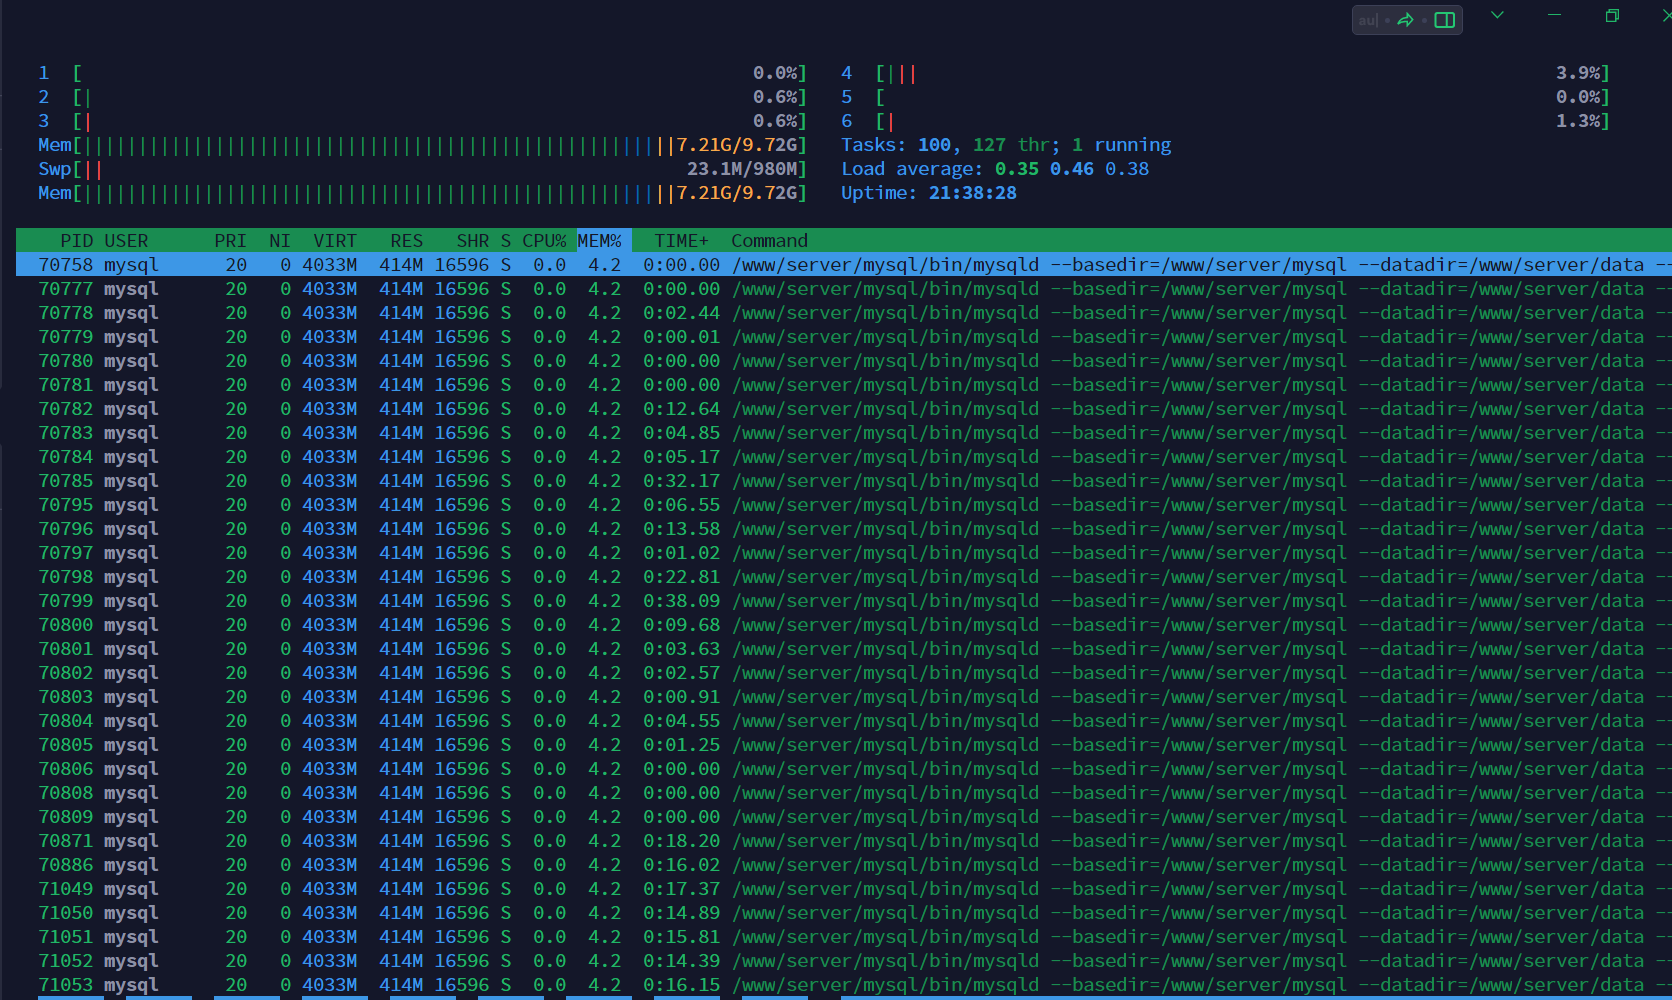
Task: Sort by TIME+ column header
Action: pyautogui.click(x=681, y=241)
